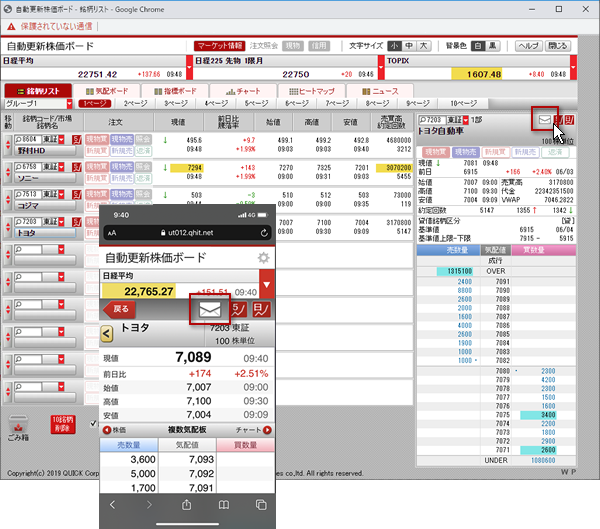Set the font size to 小

point(395,46)
